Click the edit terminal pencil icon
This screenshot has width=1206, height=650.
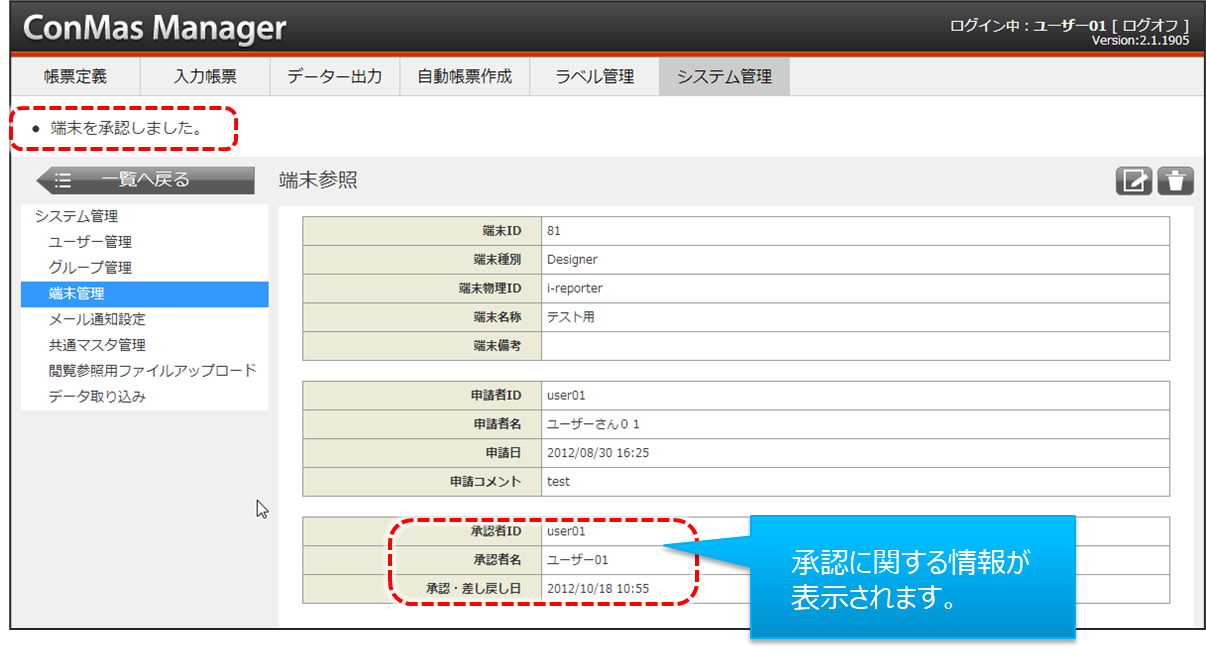click(1134, 181)
